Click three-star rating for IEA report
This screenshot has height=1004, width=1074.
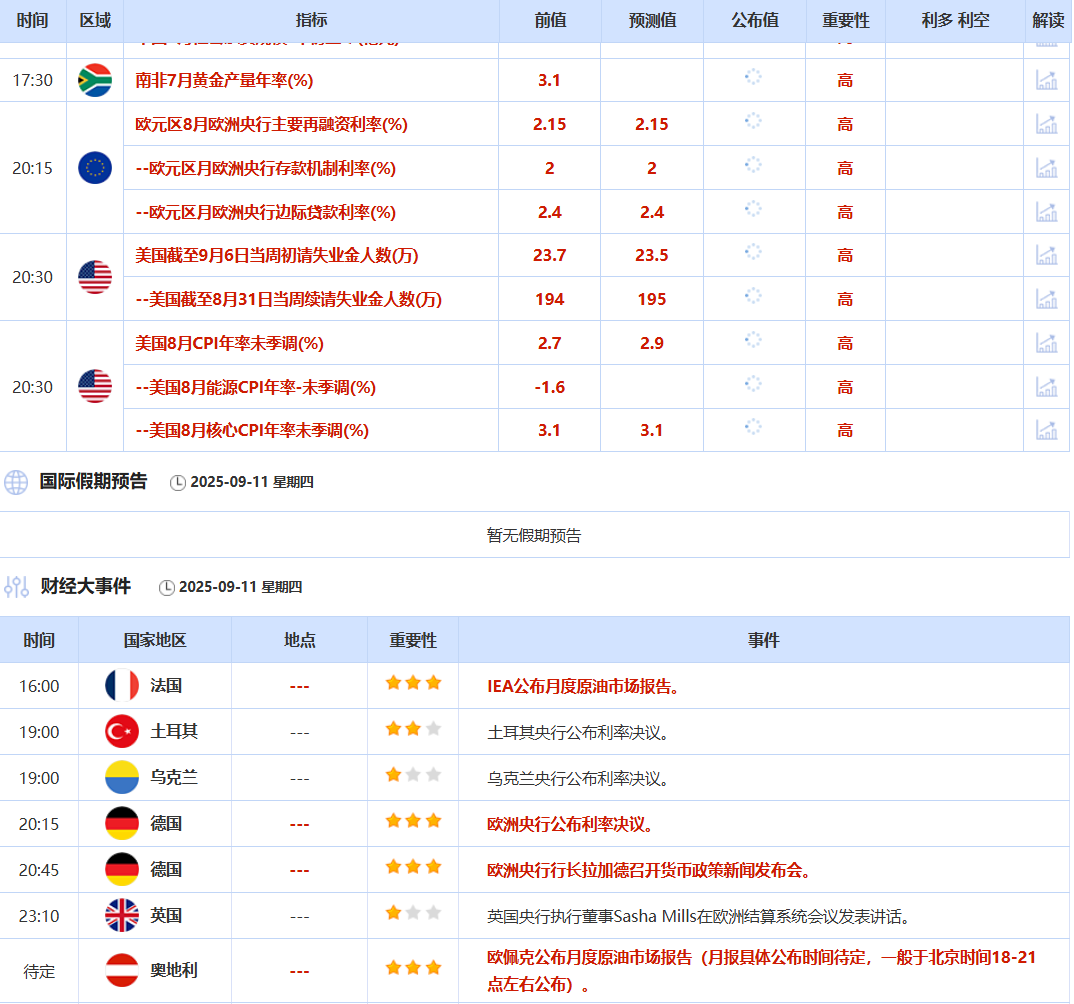click(413, 683)
